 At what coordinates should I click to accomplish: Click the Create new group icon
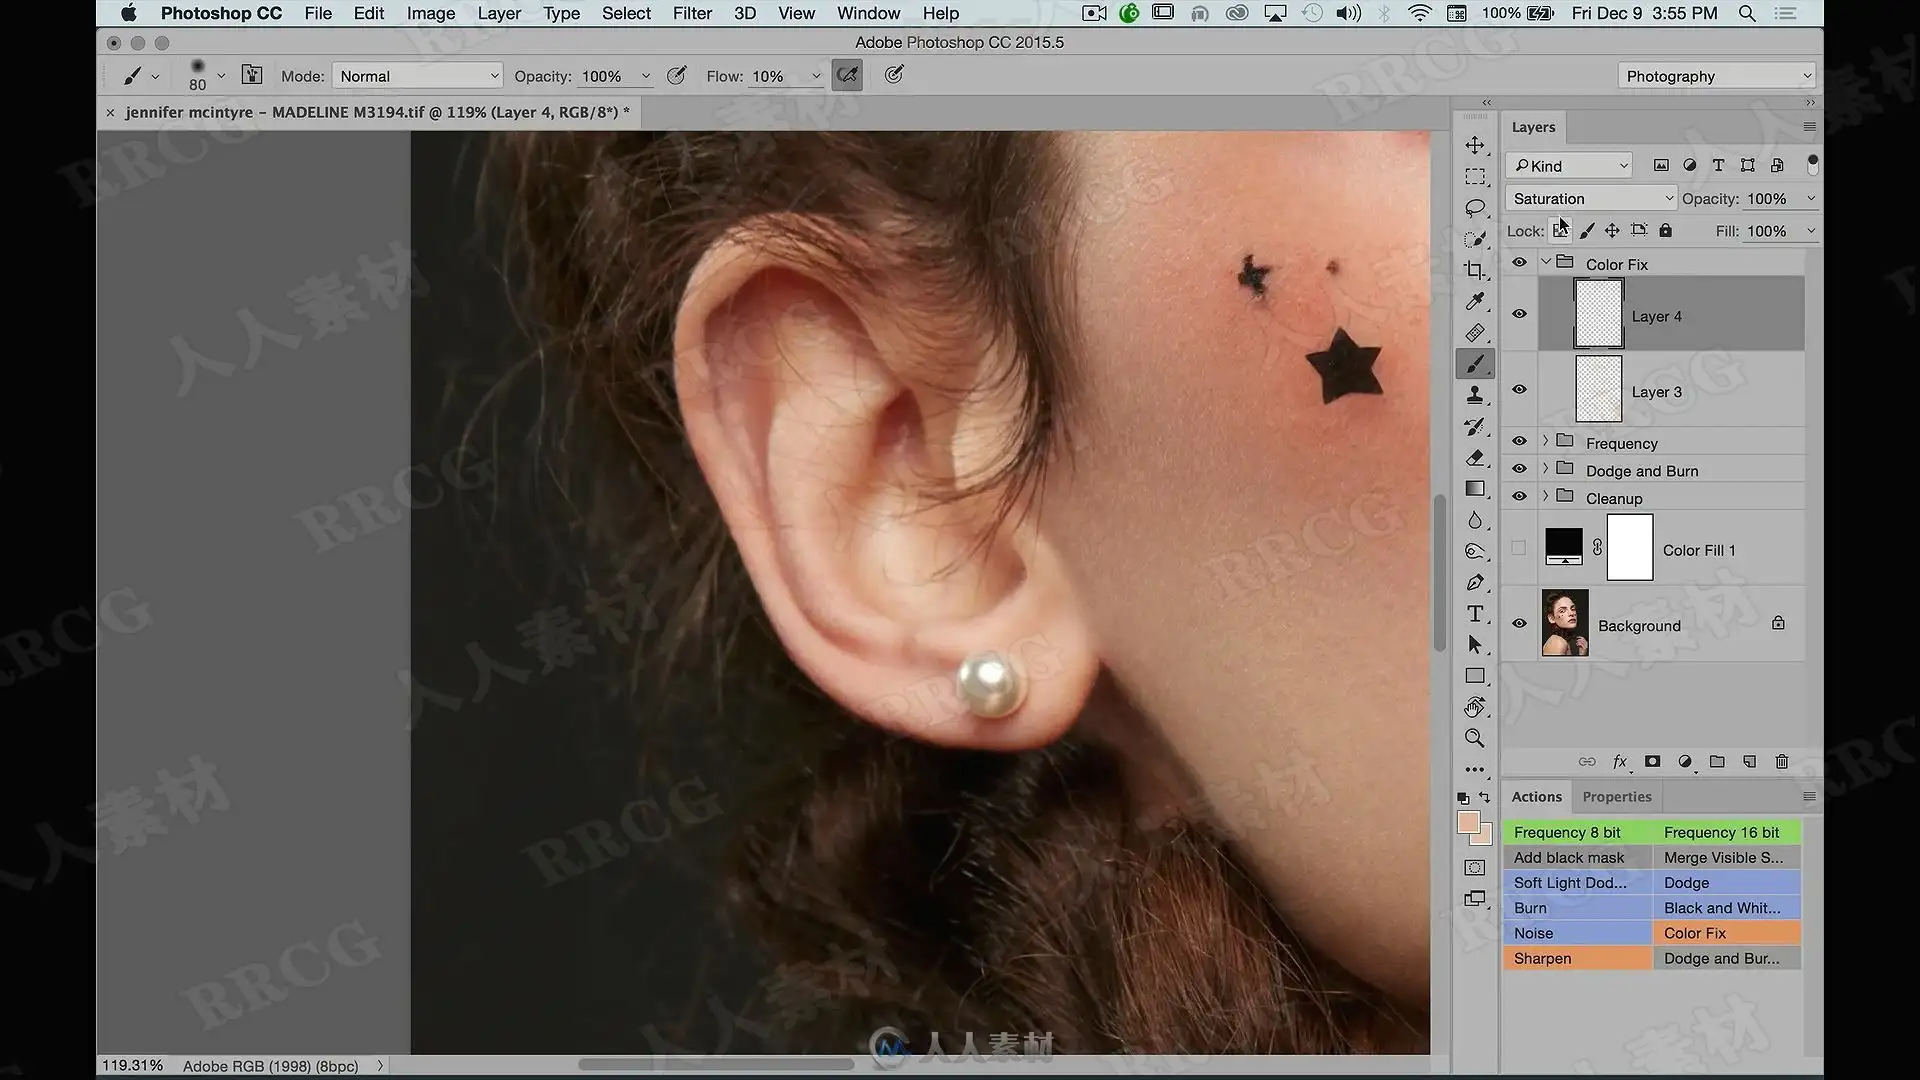click(x=1717, y=762)
